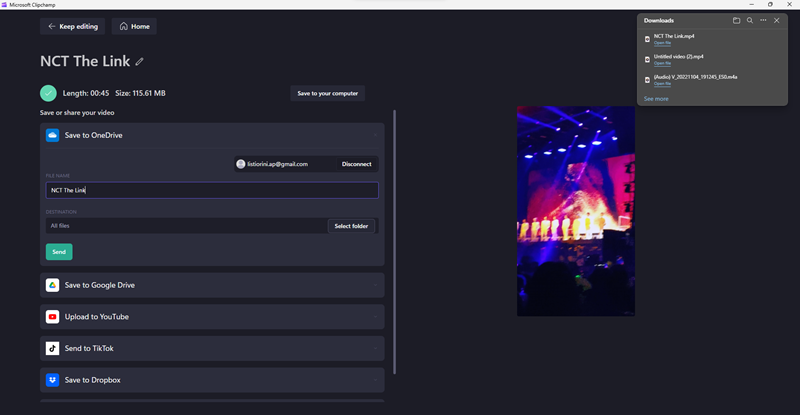800x415 pixels.
Task: Click the concert video preview thumbnail
Action: pos(576,211)
